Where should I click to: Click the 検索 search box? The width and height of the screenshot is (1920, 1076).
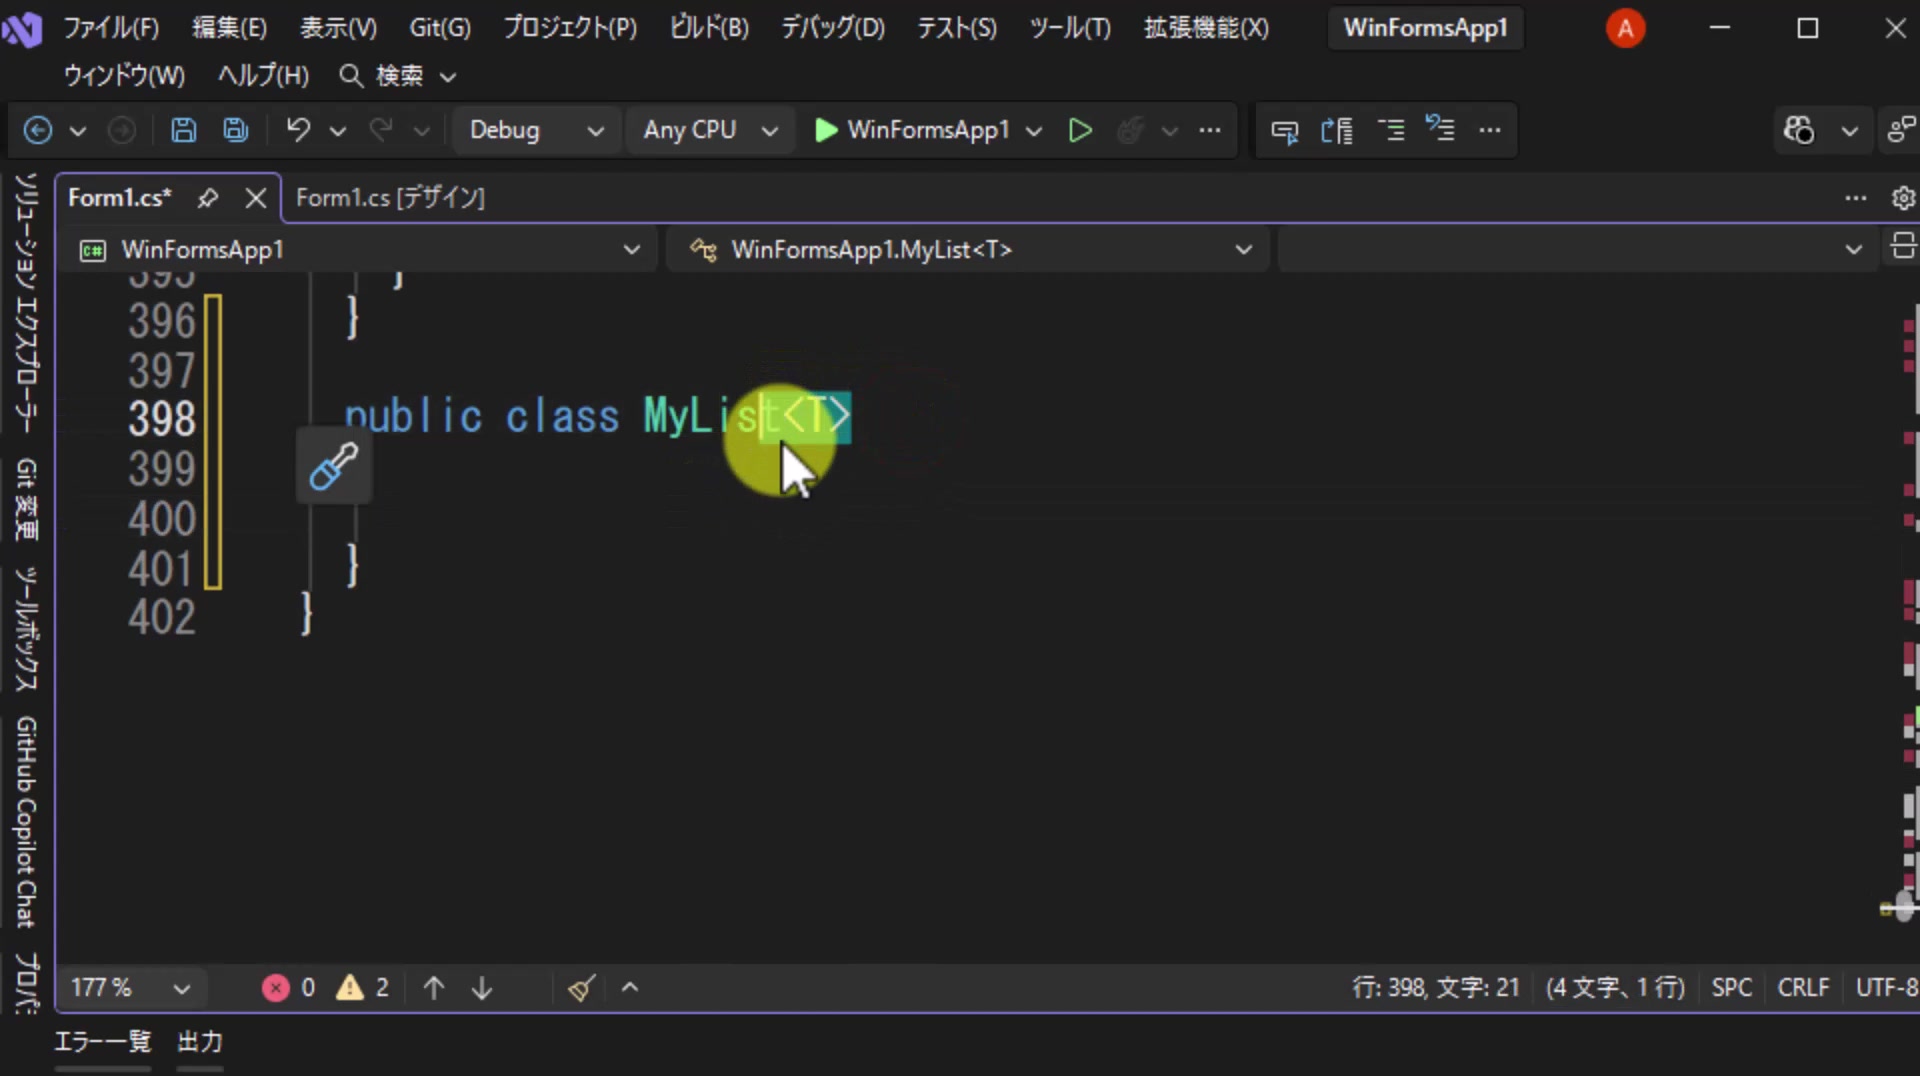pos(398,76)
